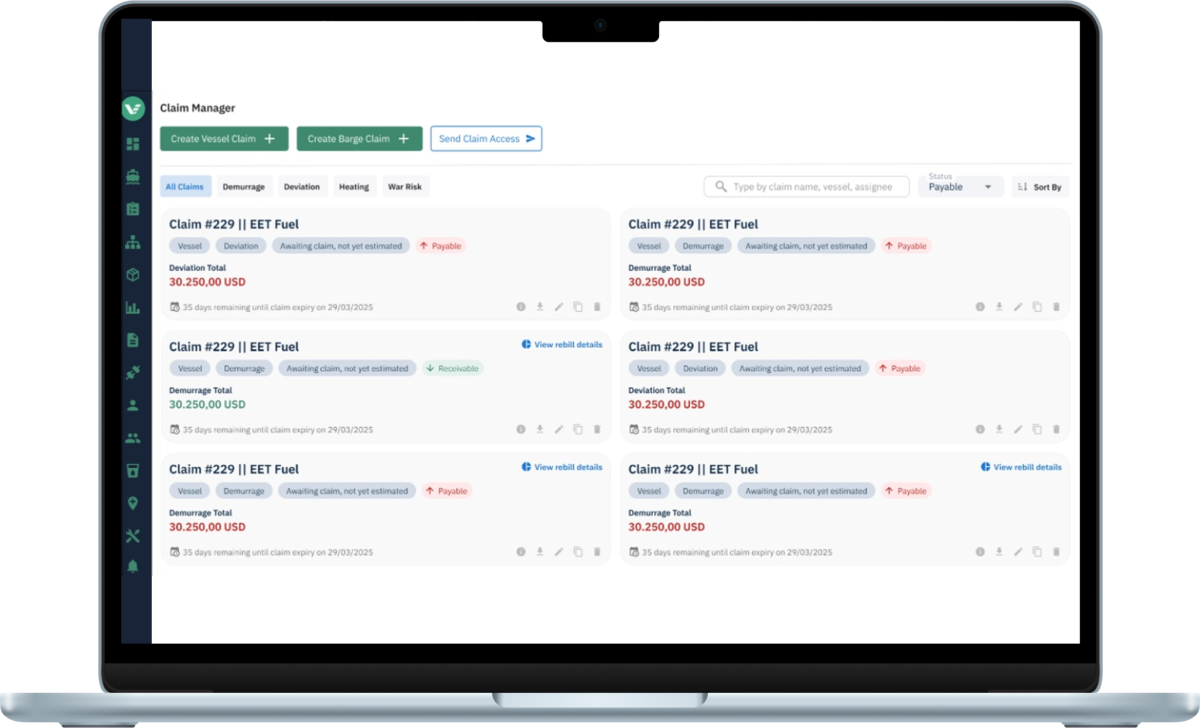Open the Sort By menu

tap(1040, 187)
